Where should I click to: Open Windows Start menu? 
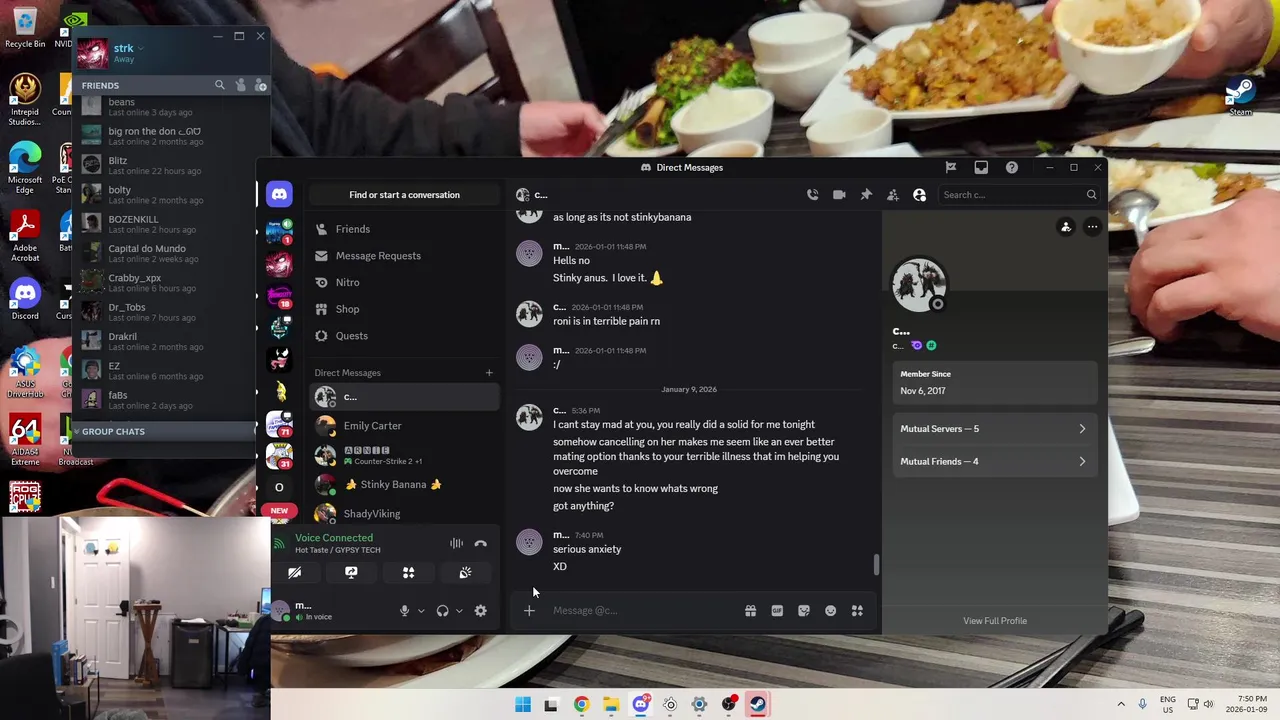[523, 705]
